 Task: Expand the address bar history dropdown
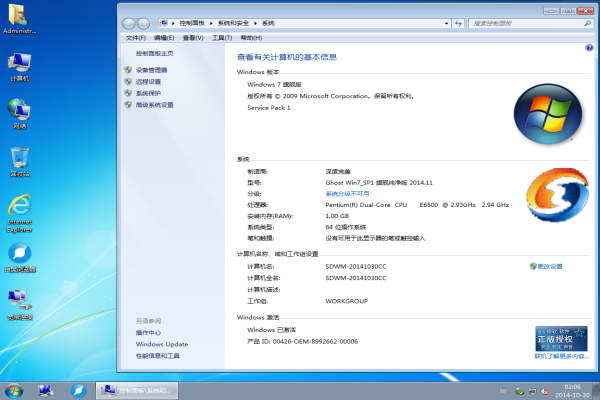(446, 23)
